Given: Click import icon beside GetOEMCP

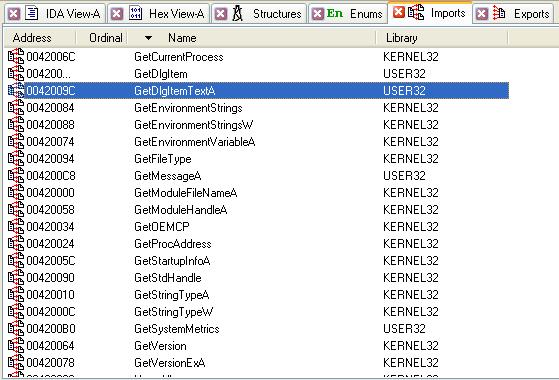Looking at the screenshot, I should pos(16,227).
